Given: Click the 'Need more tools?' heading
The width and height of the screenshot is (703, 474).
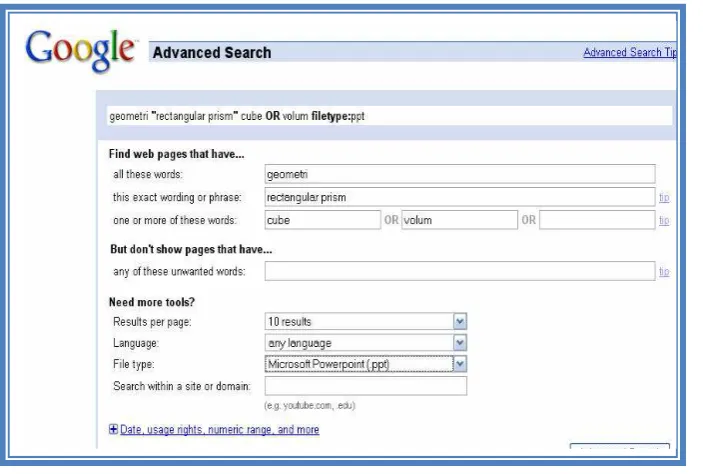Looking at the screenshot, I should (152, 302).
